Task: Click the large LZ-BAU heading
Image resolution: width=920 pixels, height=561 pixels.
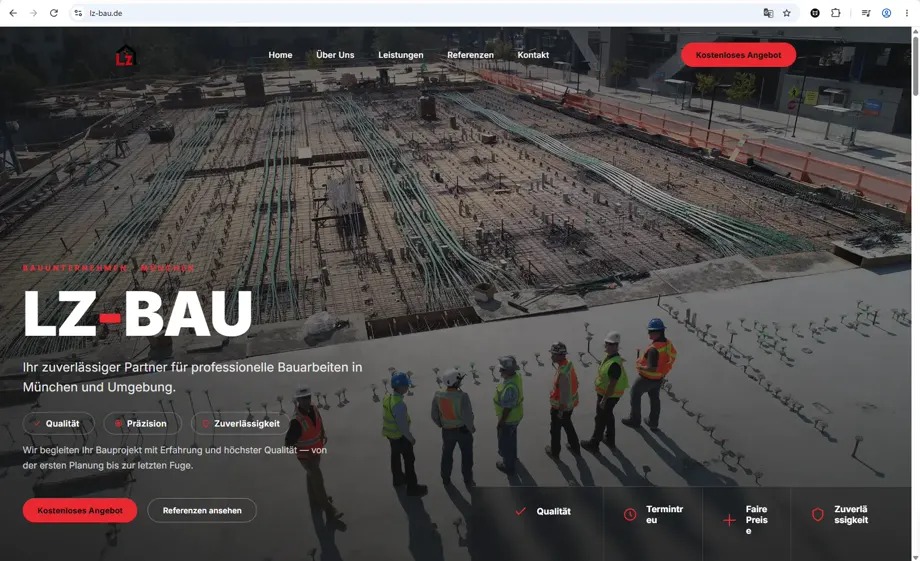Action: tap(137, 314)
